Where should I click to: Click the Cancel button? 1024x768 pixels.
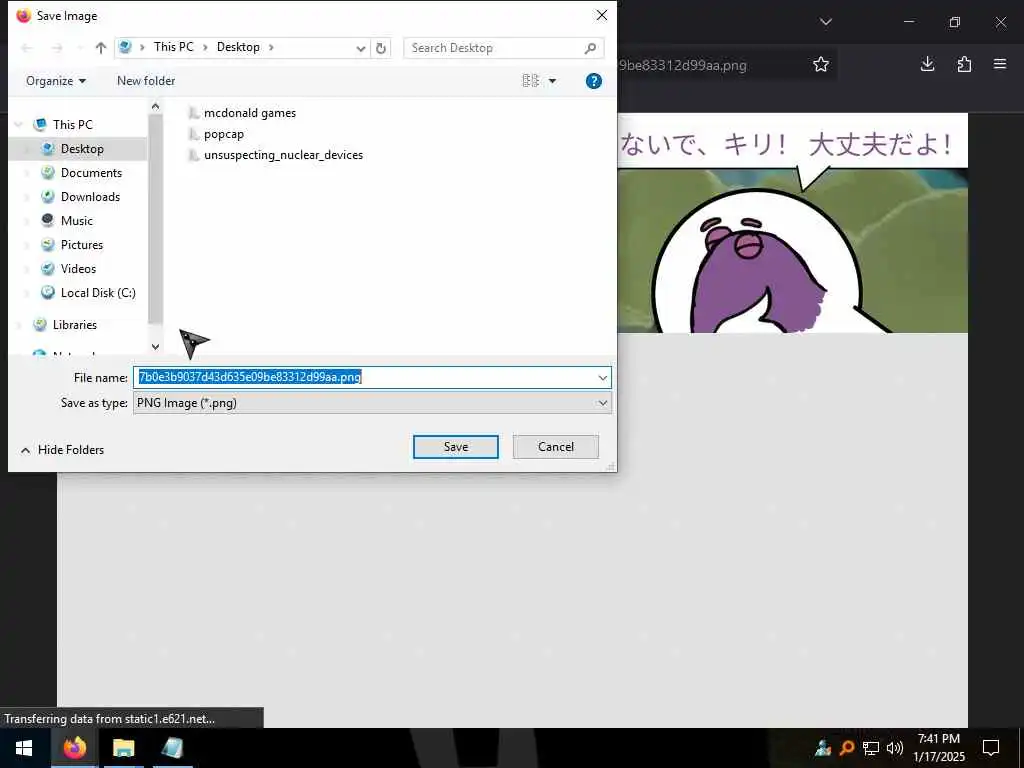coord(556,447)
